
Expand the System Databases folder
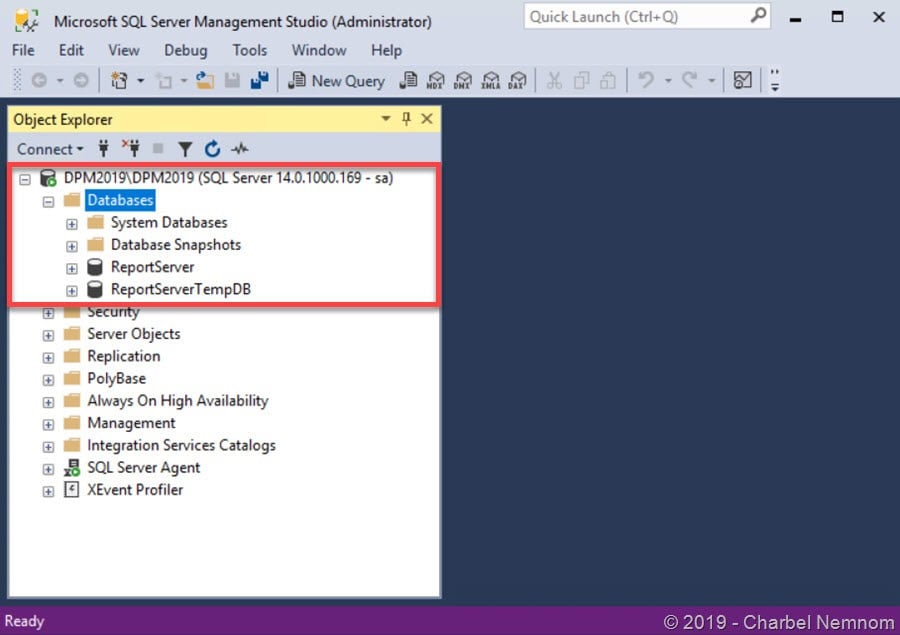(x=72, y=224)
